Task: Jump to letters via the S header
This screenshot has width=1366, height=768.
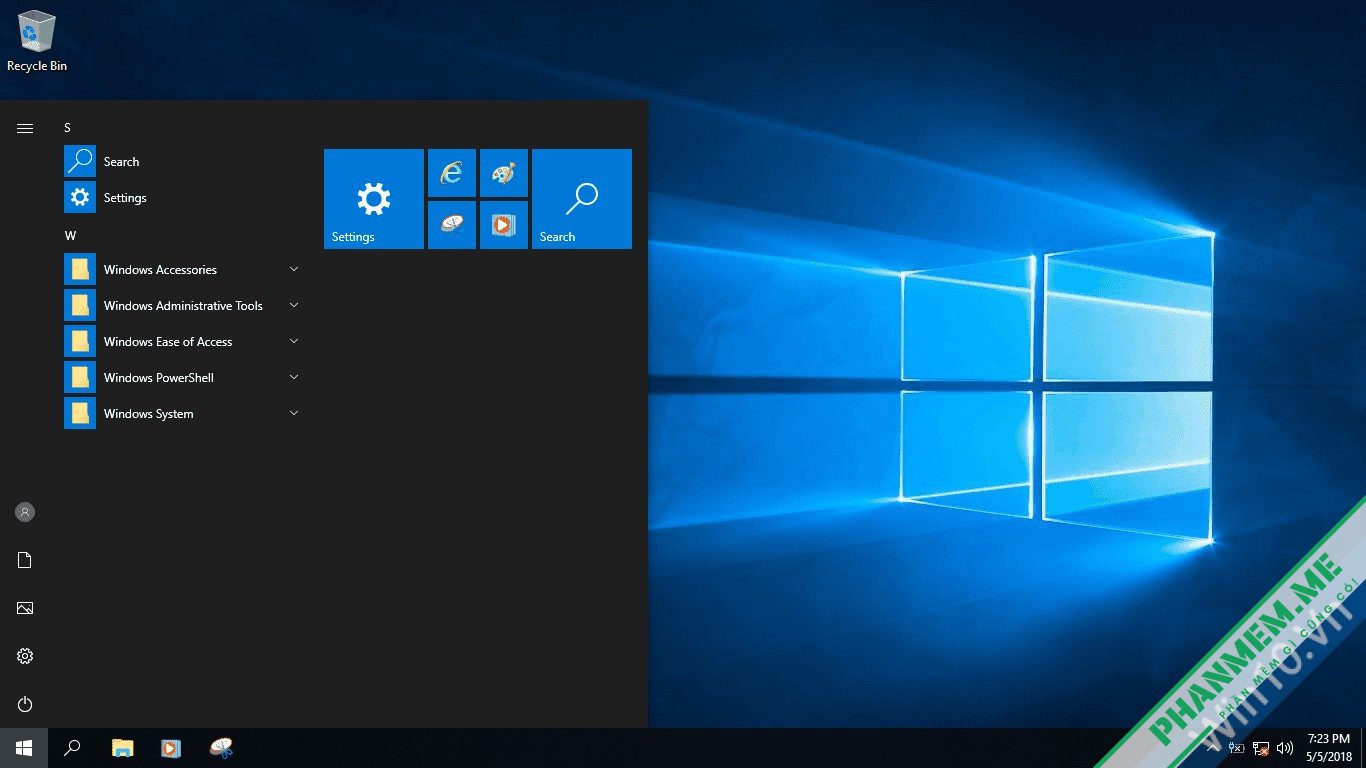Action: coord(68,128)
